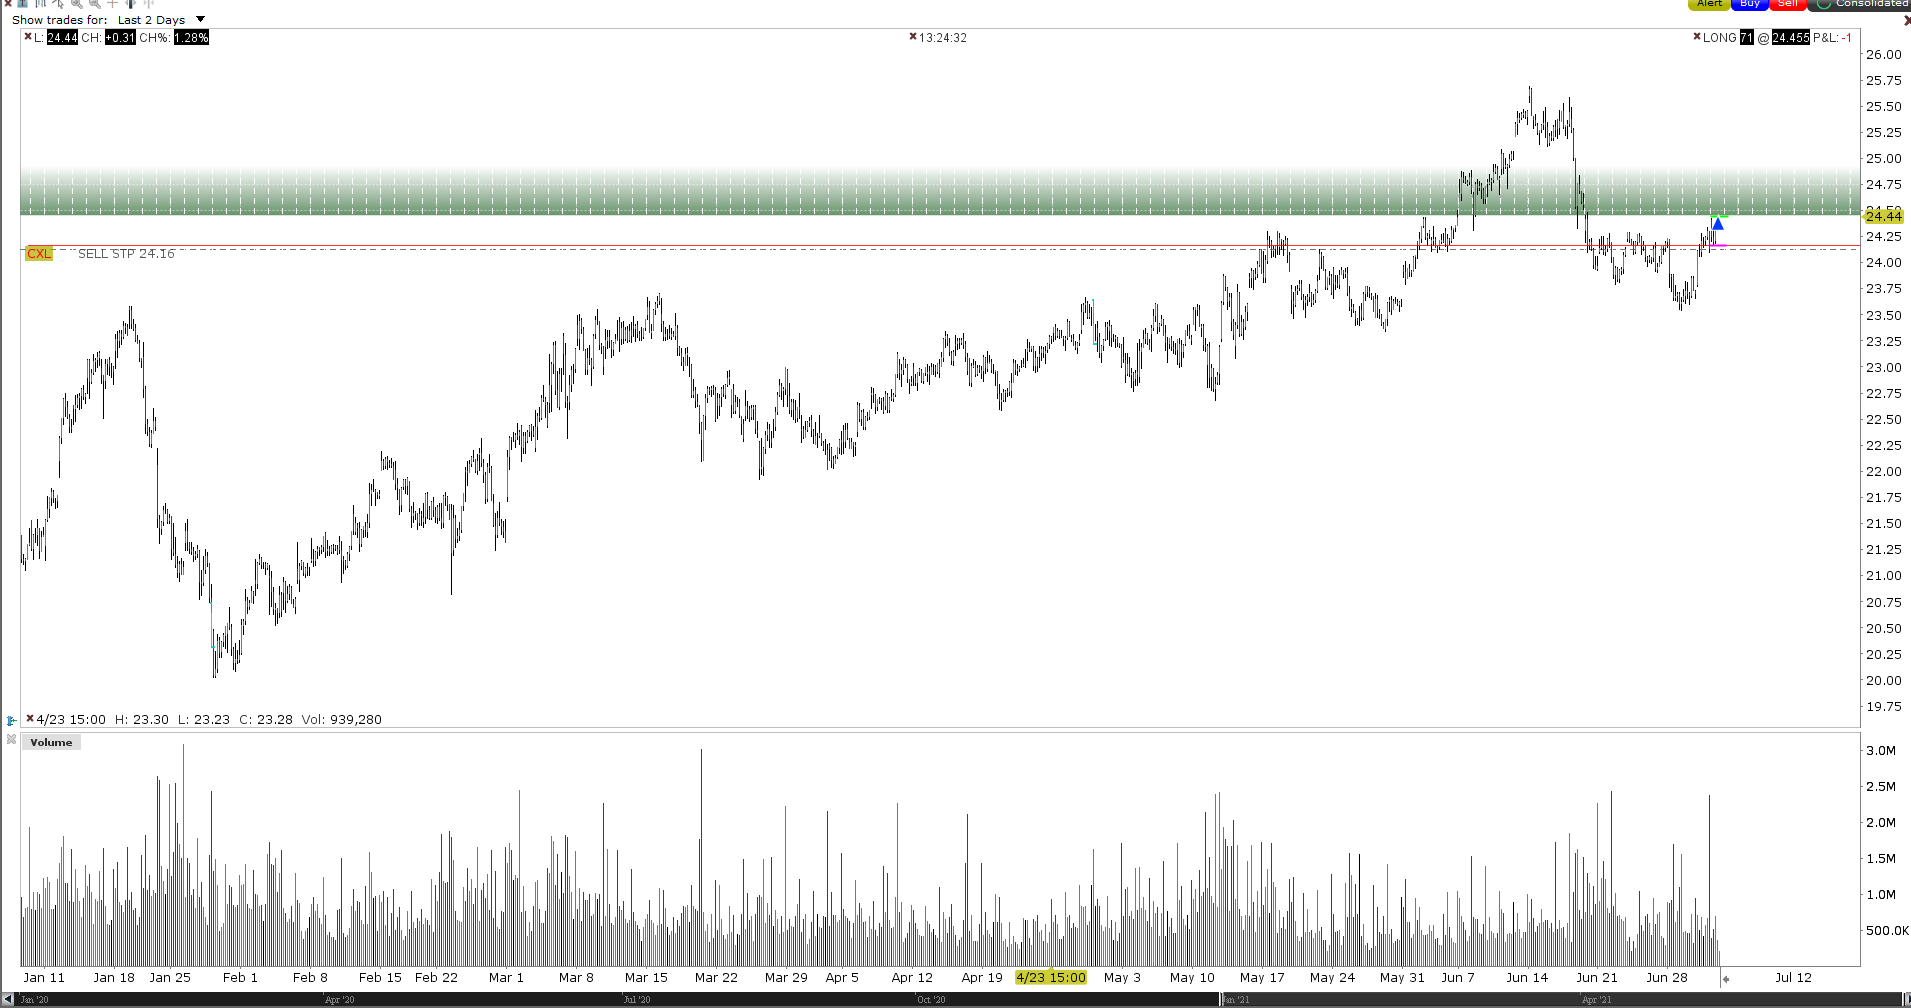This screenshot has width=1911, height=1008.
Task: Dismiss the 13:24:32 time label
Action: pos(913,37)
